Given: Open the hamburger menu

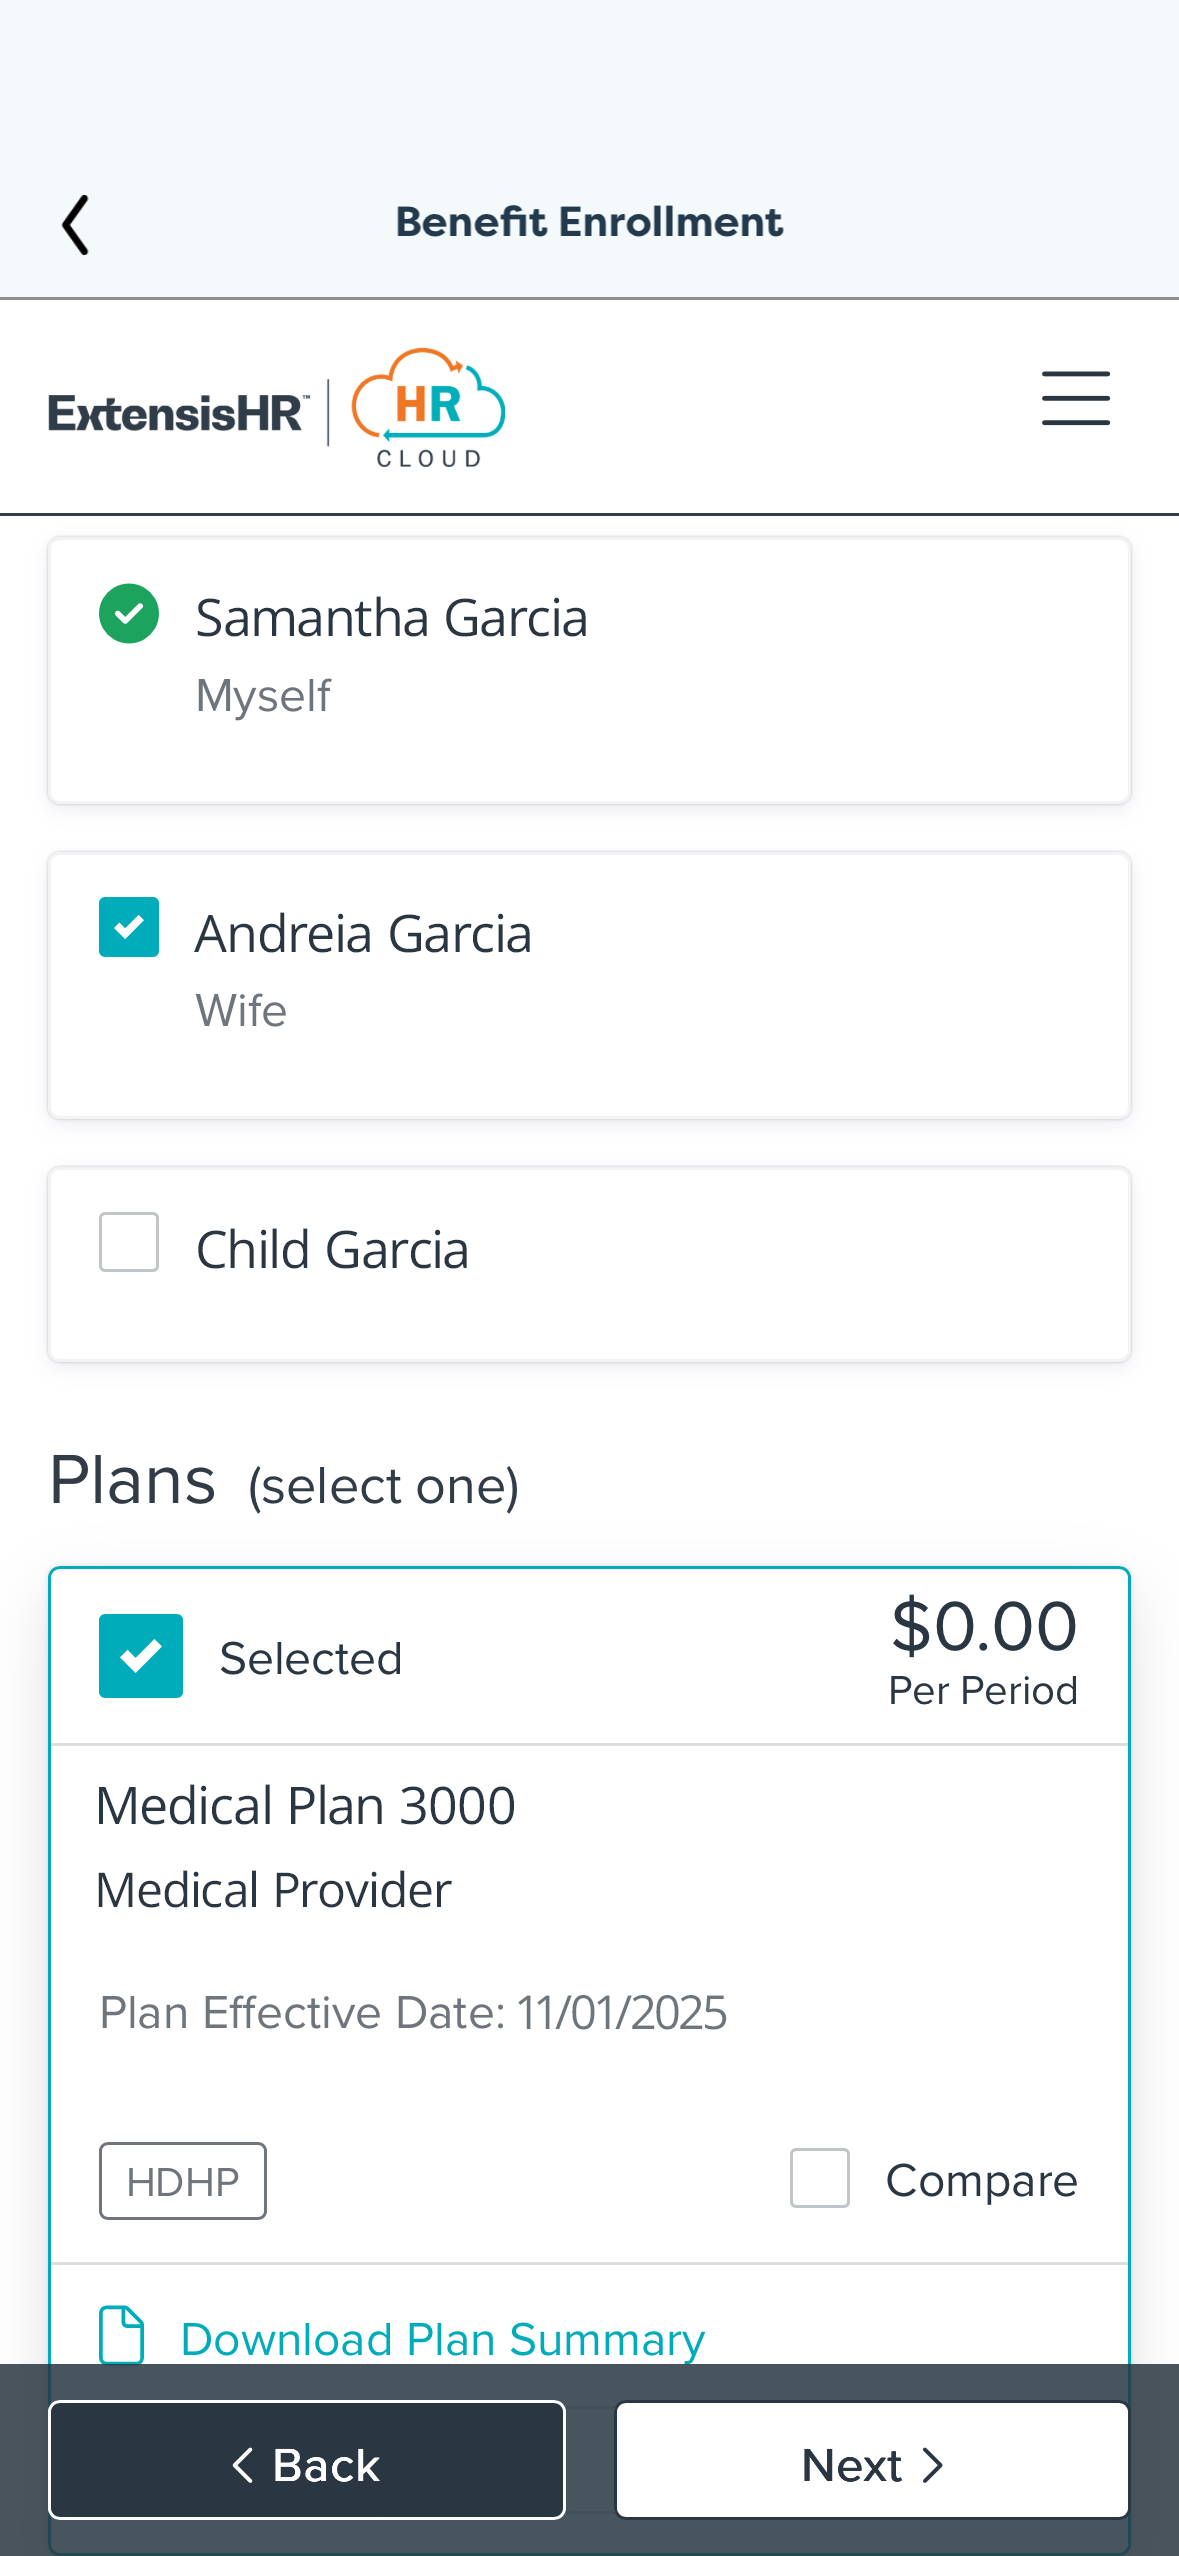Looking at the screenshot, I should coord(1075,398).
